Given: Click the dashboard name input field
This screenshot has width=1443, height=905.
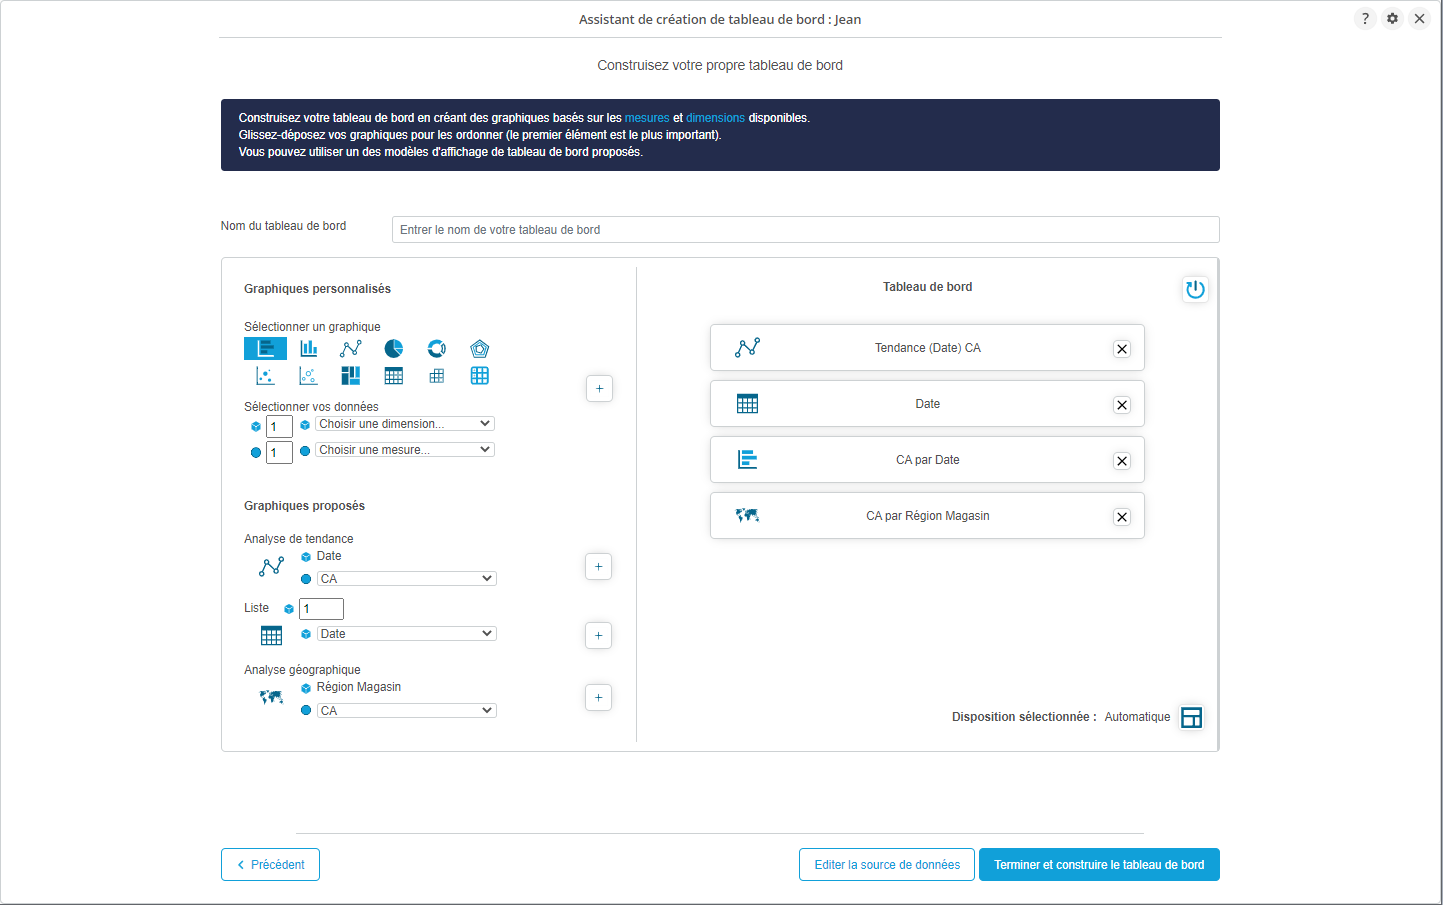Looking at the screenshot, I should point(805,230).
